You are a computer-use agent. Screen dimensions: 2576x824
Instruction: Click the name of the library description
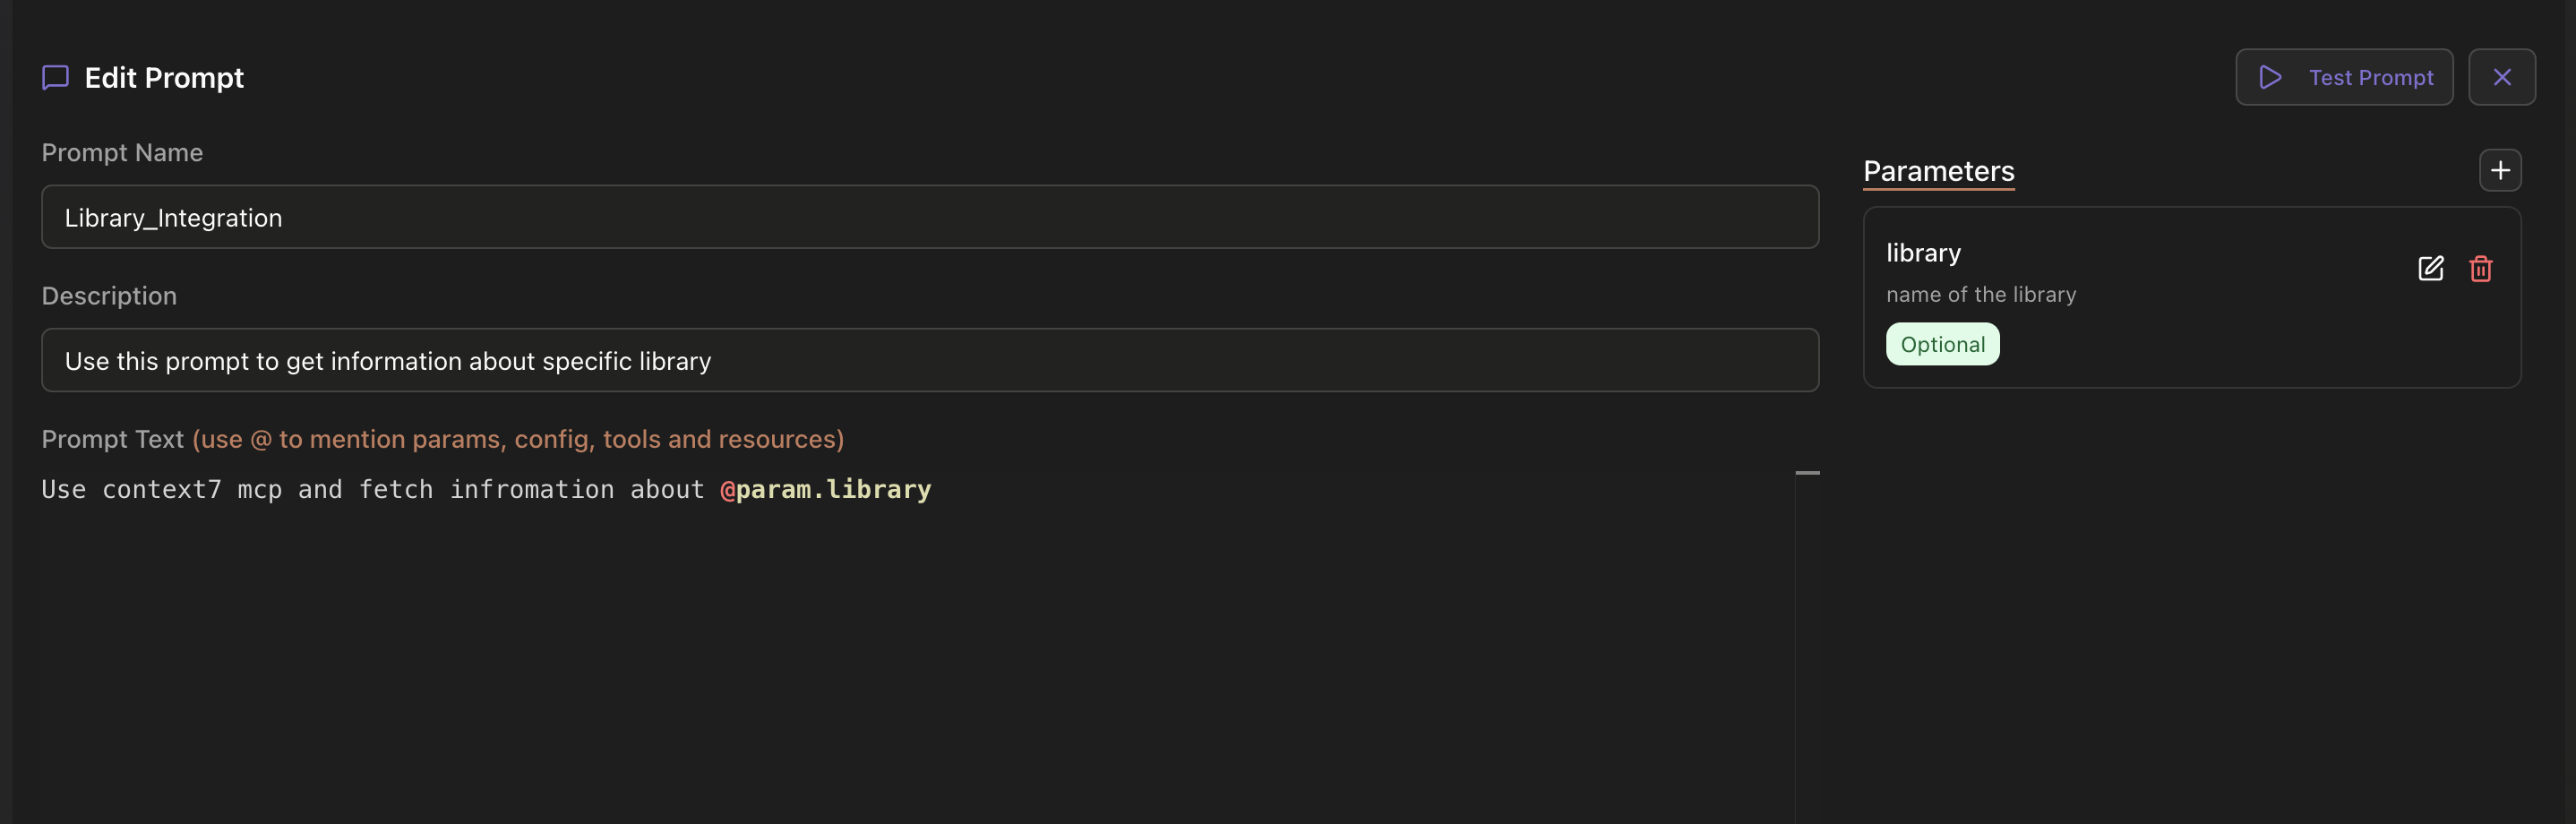click(1980, 293)
